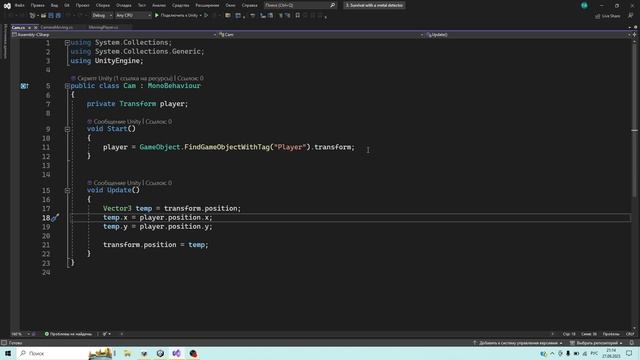Click the split editor icon at top right

tap(634, 35)
